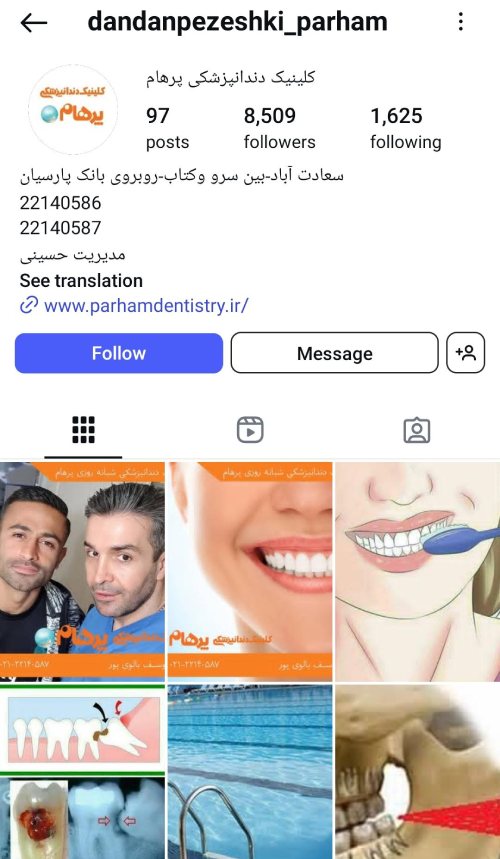Screen dimensions: 500x859
Task: Open the tagged photos tab
Action: click(x=417, y=430)
